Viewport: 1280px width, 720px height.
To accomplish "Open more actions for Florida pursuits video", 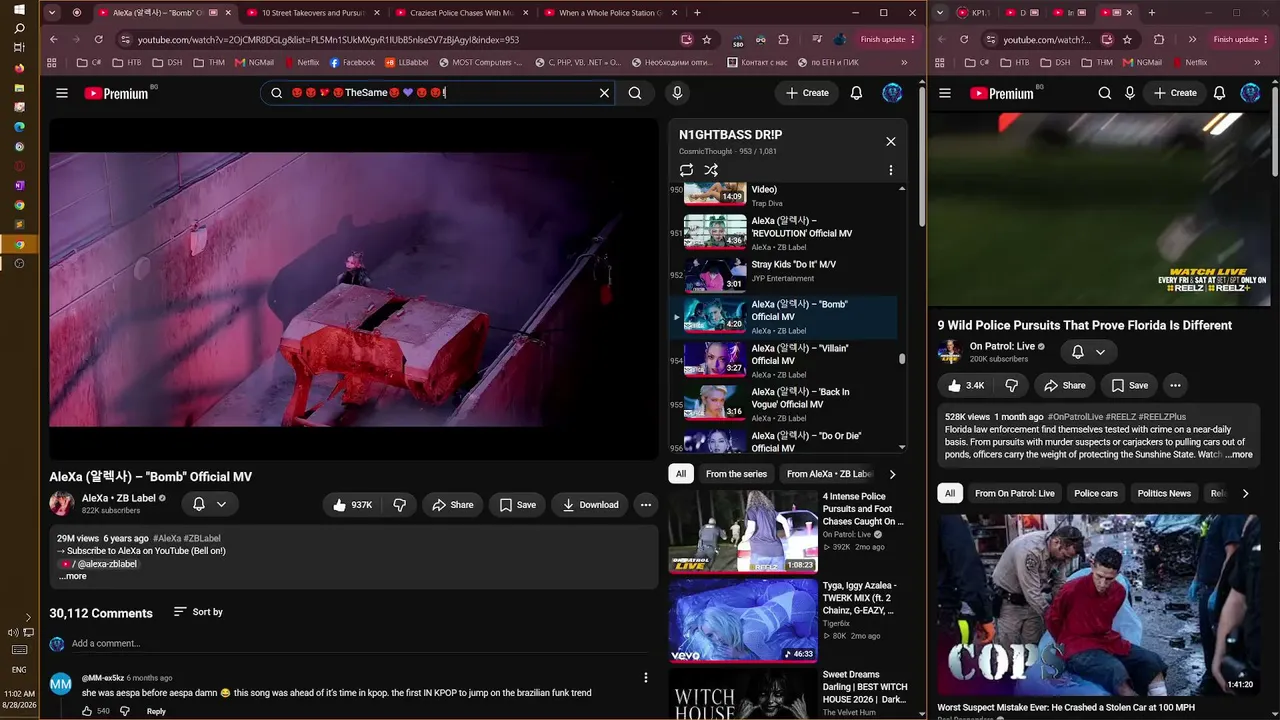I will [1175, 385].
